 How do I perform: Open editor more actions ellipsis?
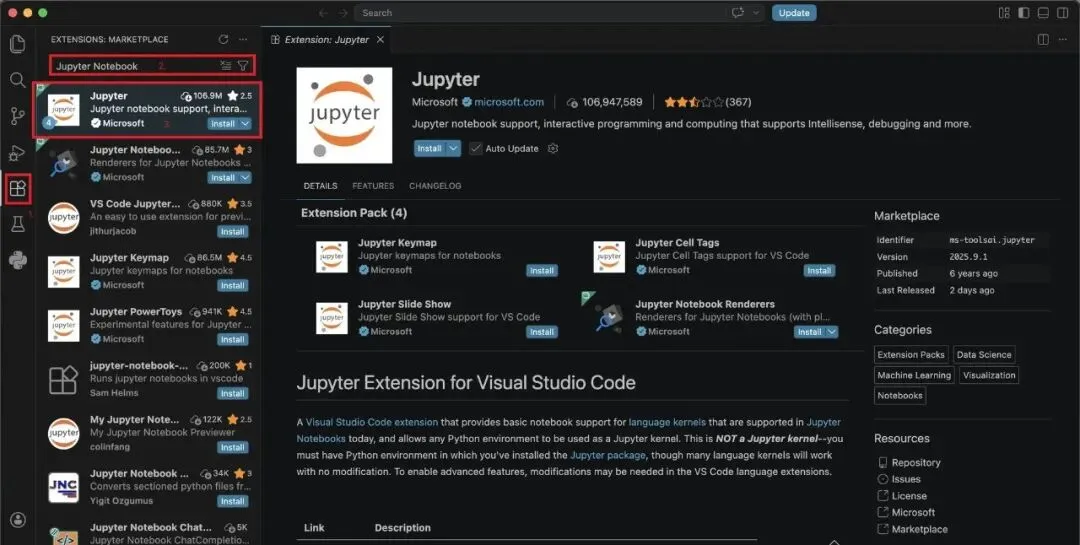point(1063,39)
